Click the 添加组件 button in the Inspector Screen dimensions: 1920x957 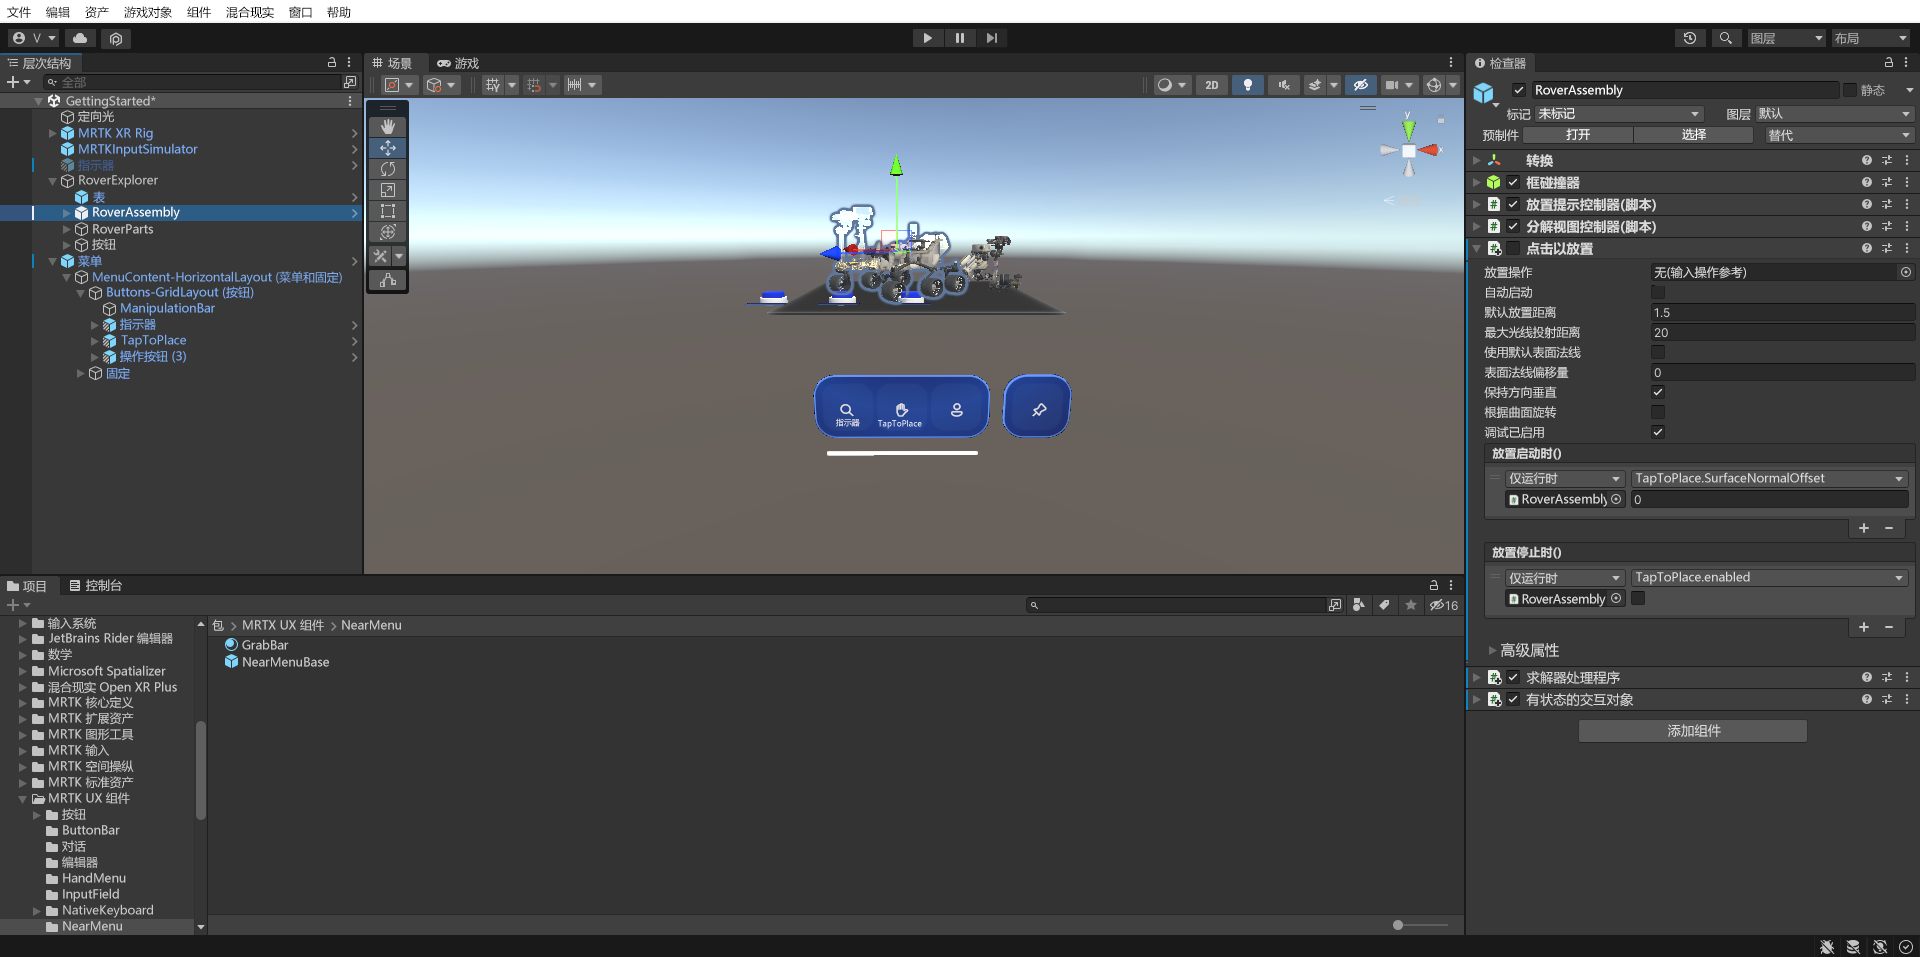pos(1692,731)
